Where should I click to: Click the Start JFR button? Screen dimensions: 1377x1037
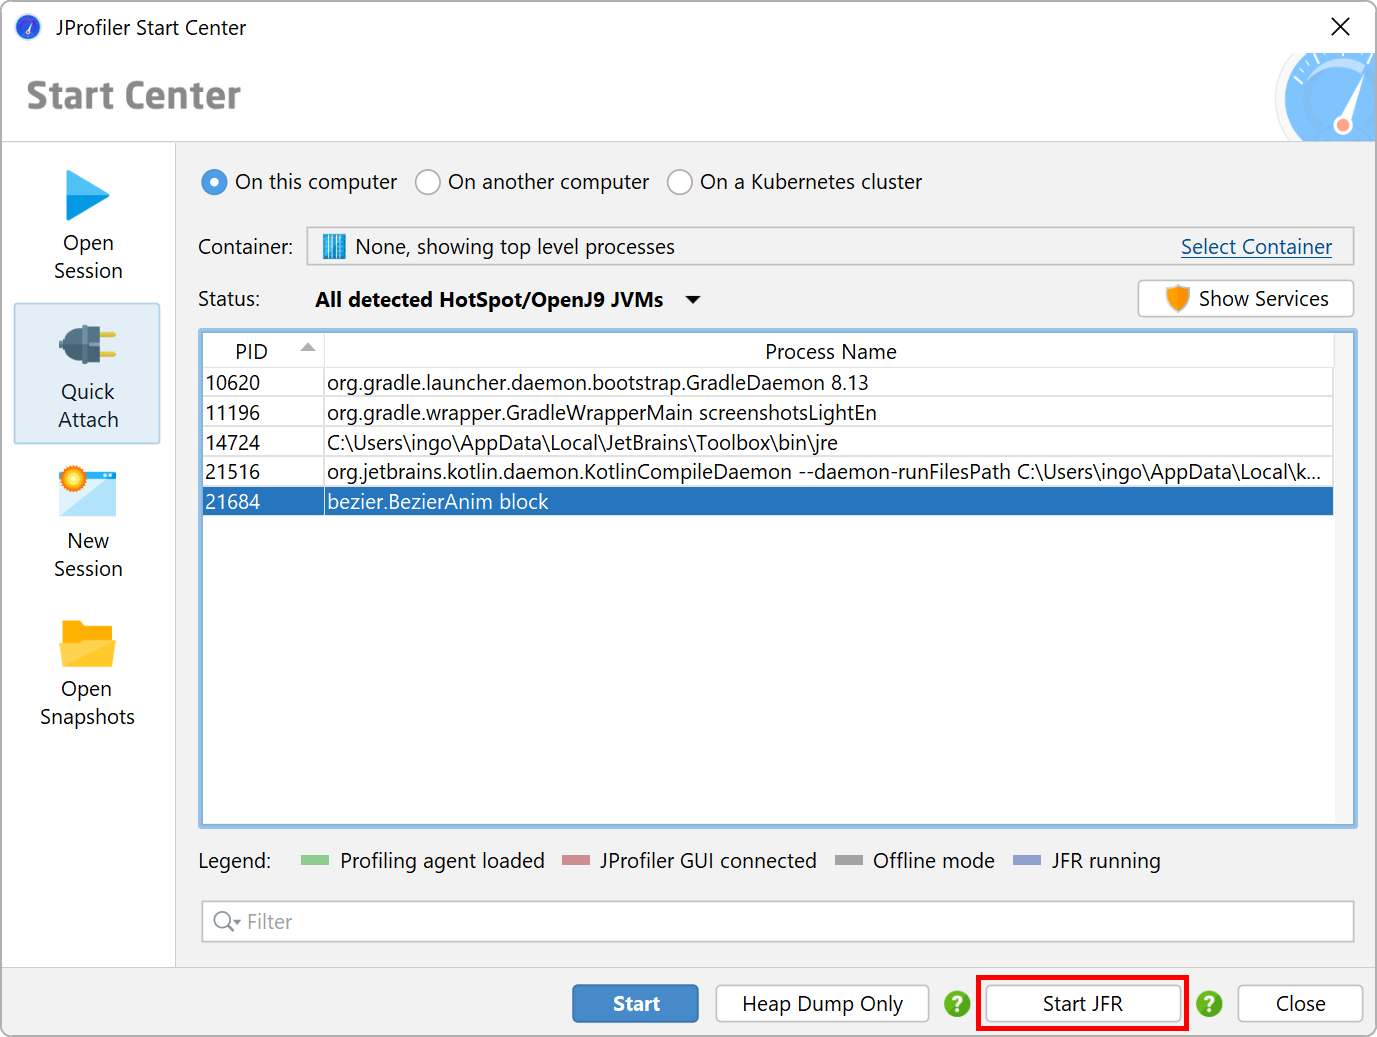(x=1083, y=1003)
